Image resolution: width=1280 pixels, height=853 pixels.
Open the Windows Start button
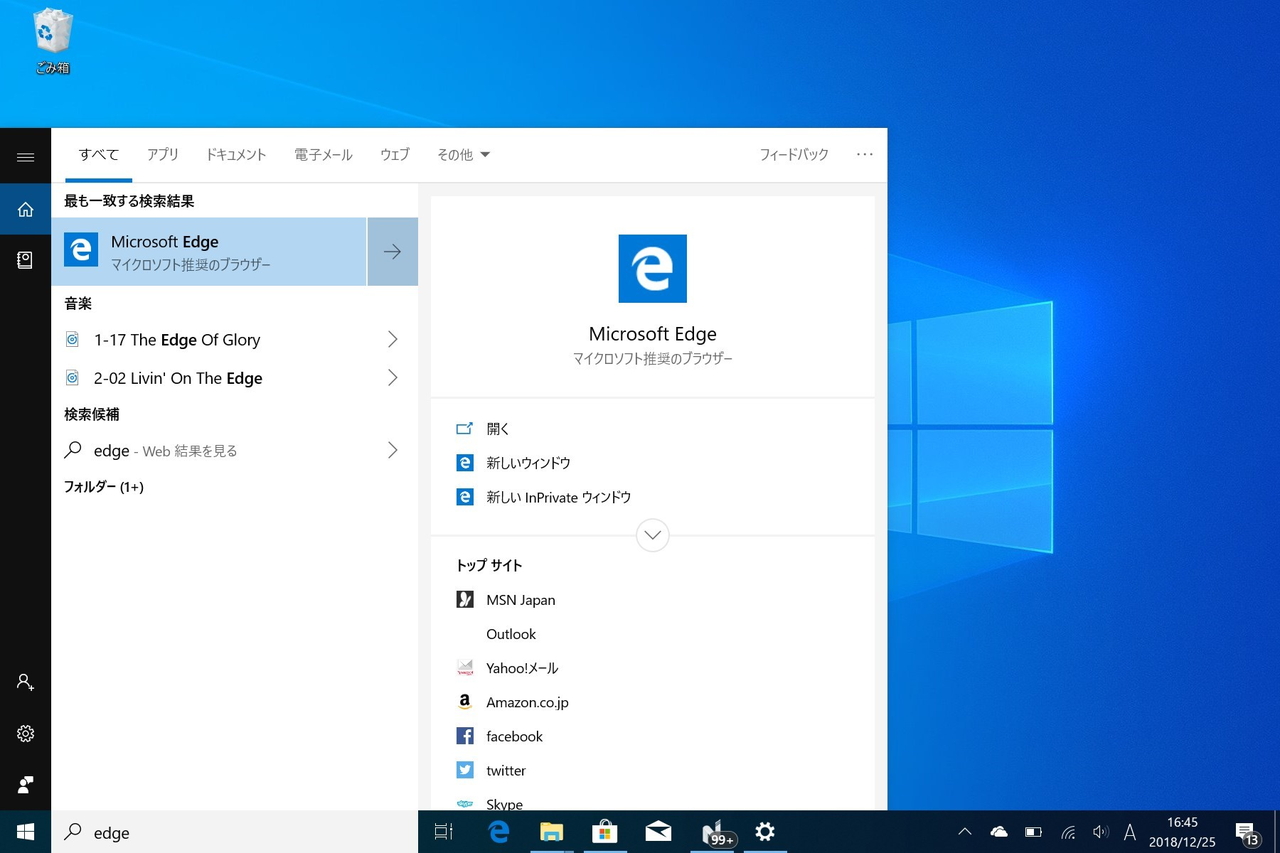[26, 832]
